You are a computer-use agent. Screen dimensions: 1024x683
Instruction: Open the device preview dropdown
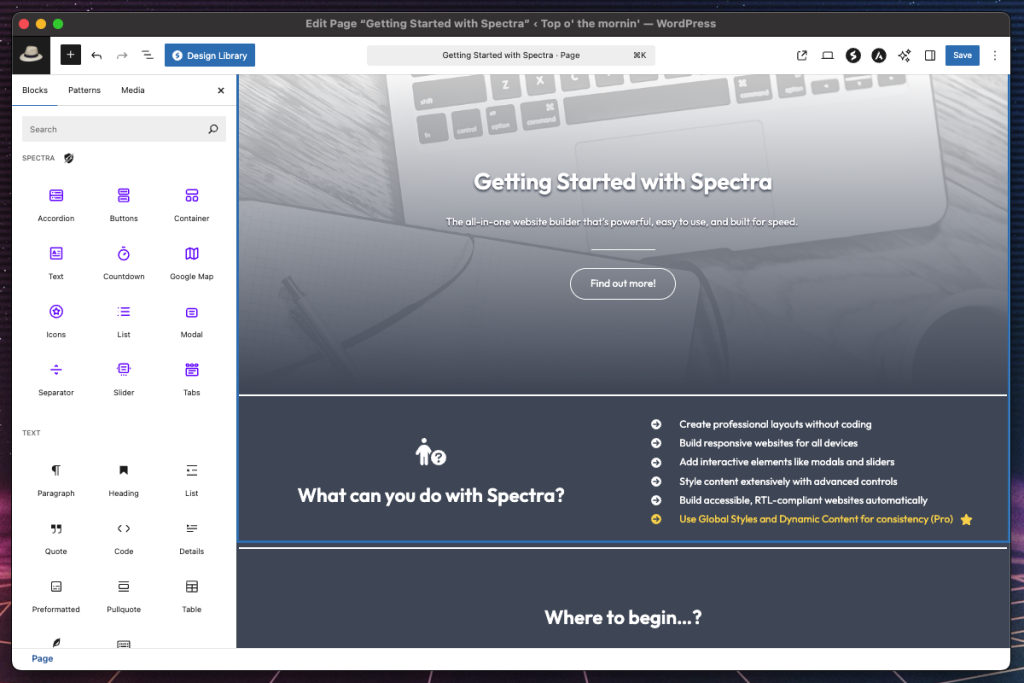[x=828, y=55]
